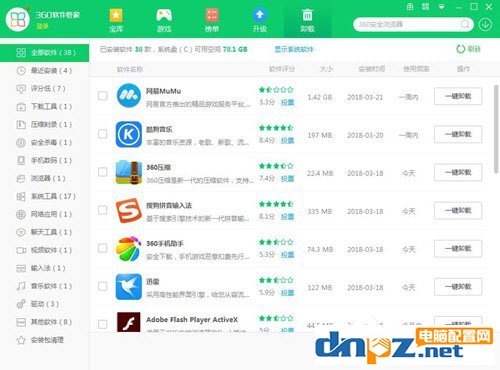Click the 酷狗音乐 K icon

pyautogui.click(x=129, y=134)
